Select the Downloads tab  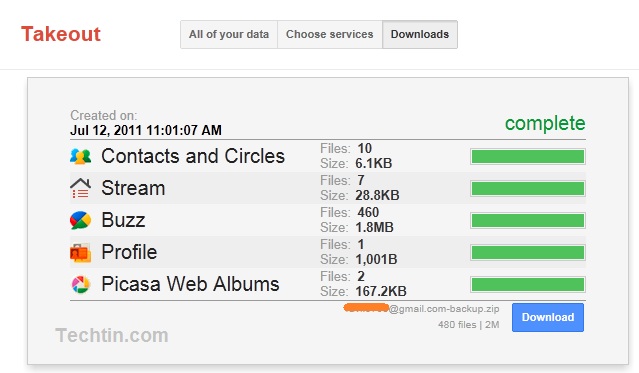coord(420,35)
